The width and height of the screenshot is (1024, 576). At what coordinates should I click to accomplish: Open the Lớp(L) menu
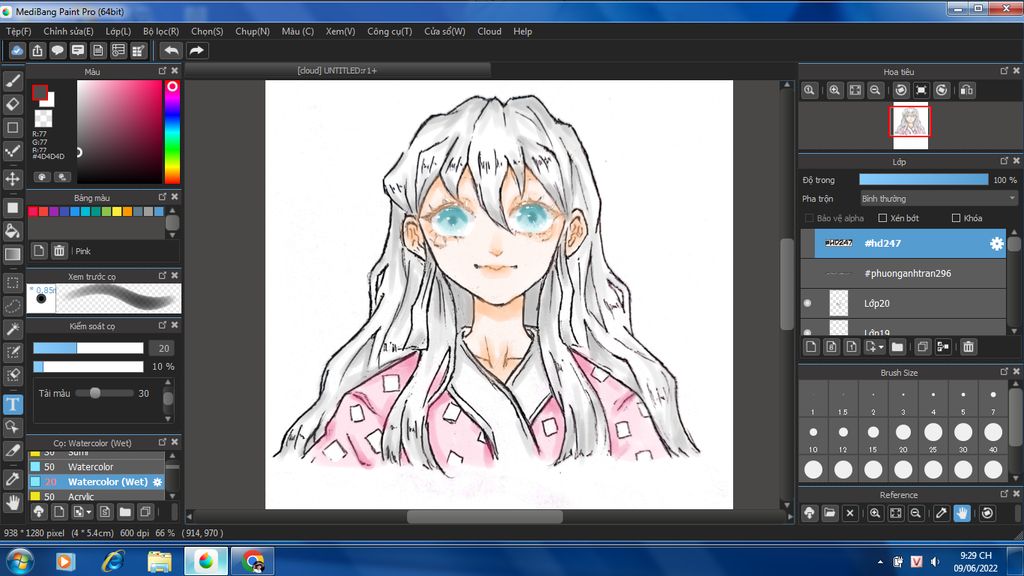(118, 31)
